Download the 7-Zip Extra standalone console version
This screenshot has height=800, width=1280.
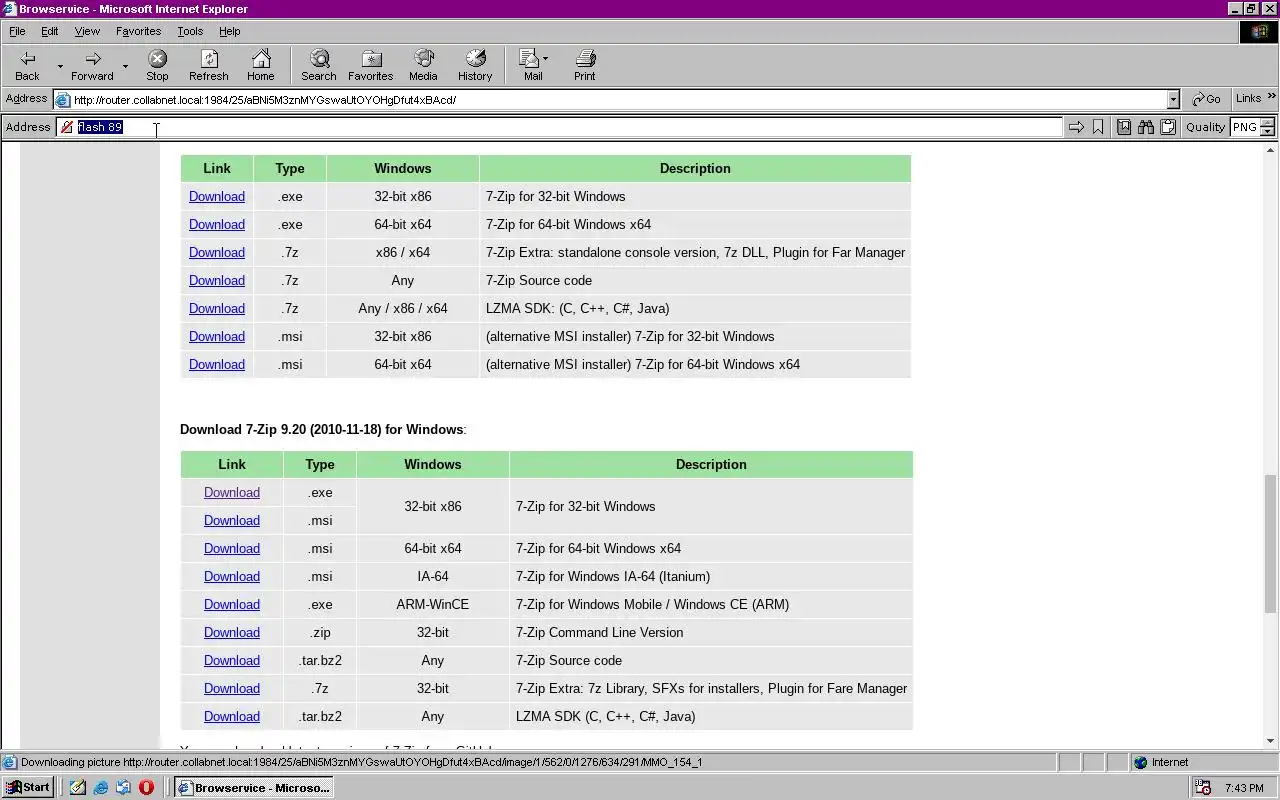click(x=217, y=252)
